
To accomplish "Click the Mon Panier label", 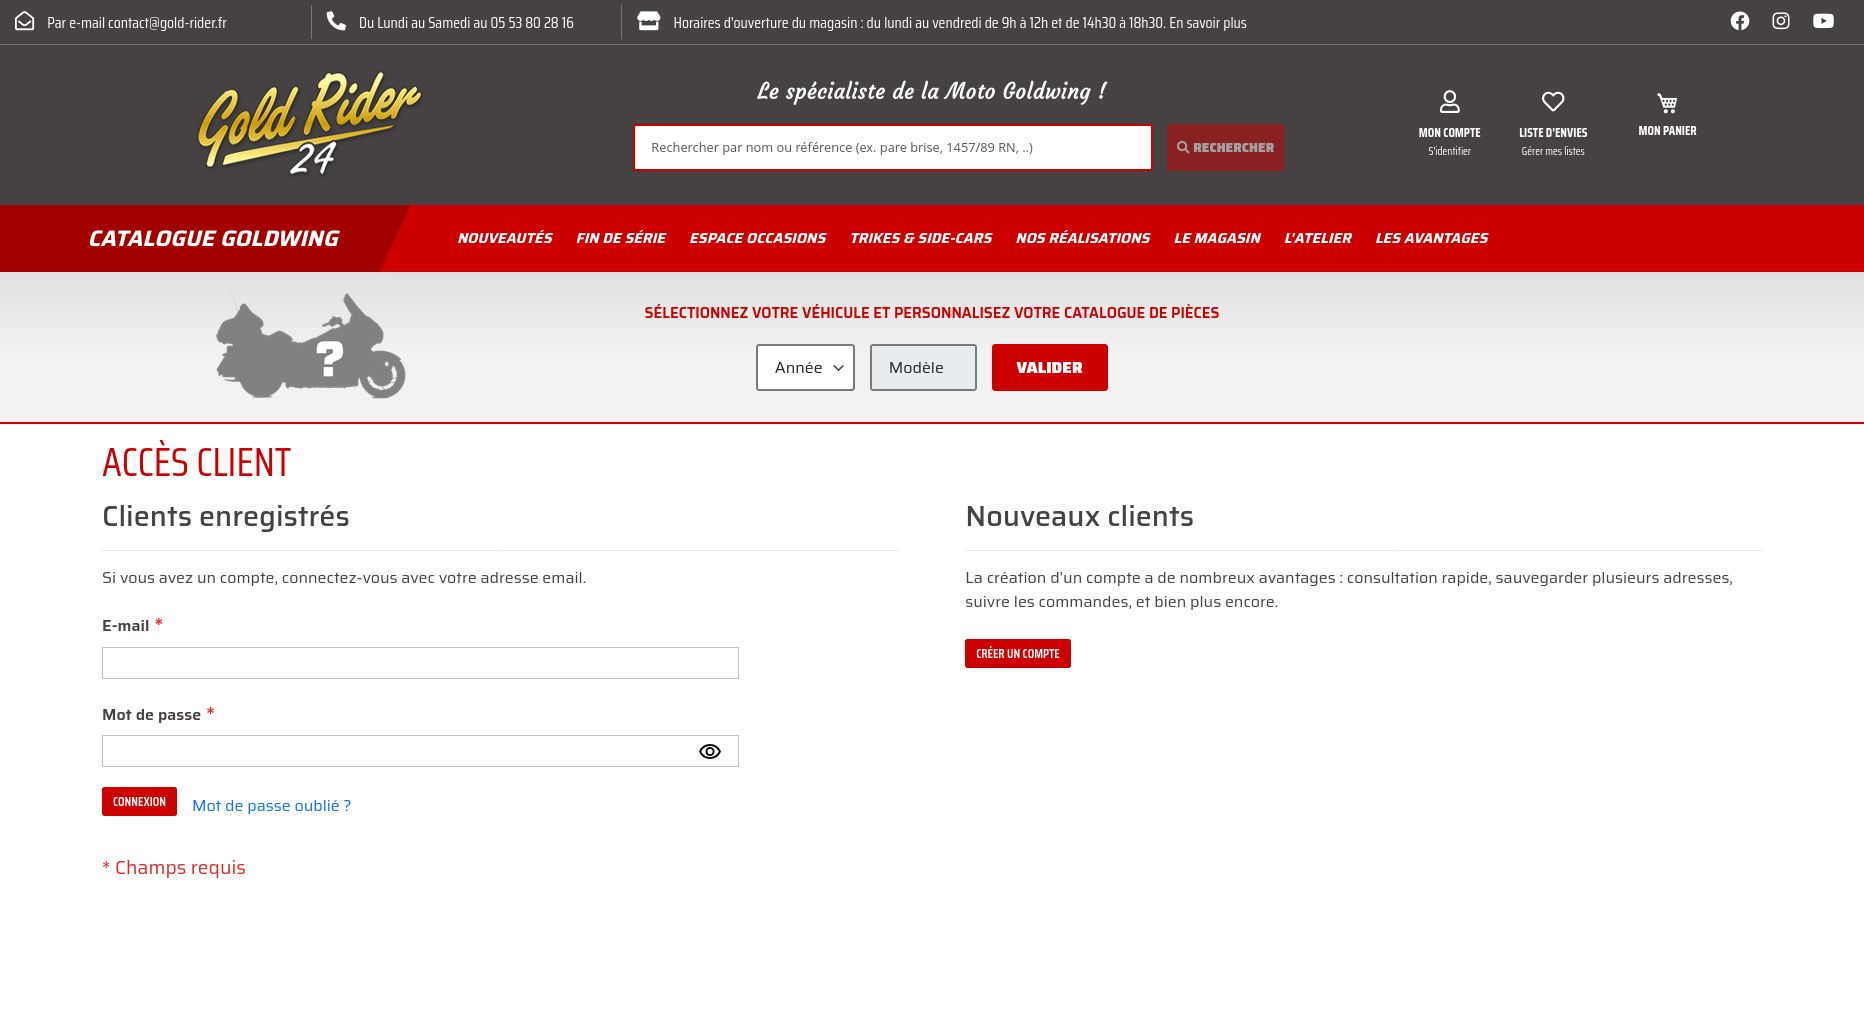I will click(x=1667, y=131).
